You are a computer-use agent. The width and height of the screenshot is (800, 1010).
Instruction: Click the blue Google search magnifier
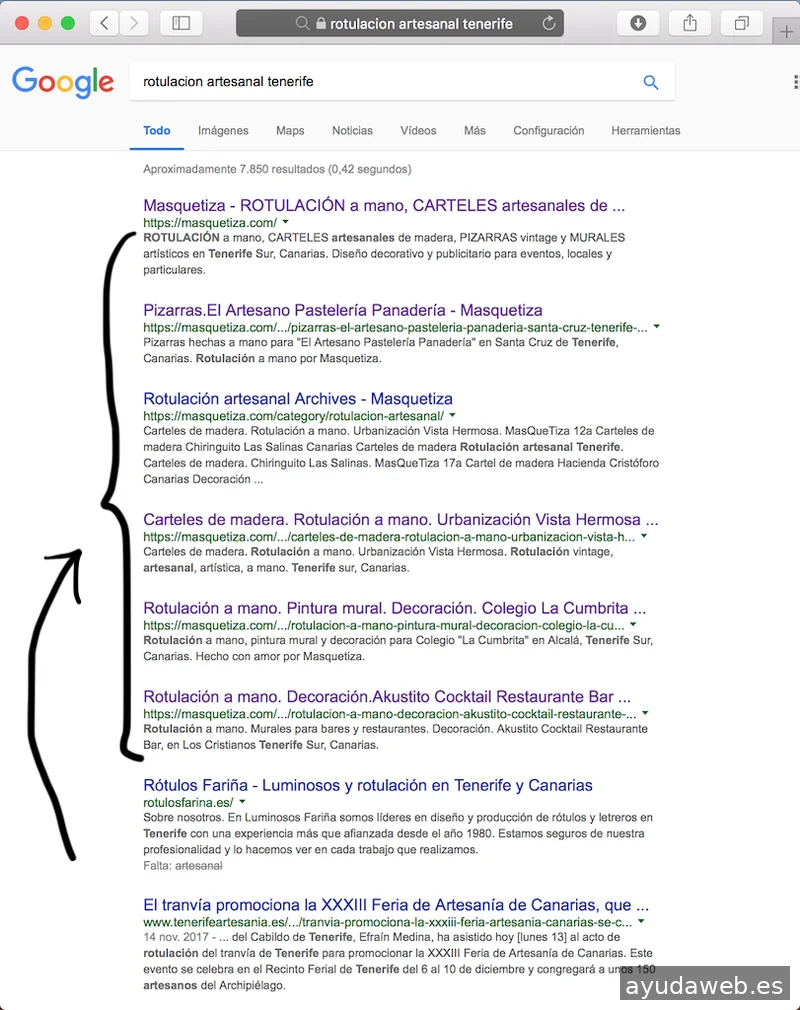coord(651,82)
